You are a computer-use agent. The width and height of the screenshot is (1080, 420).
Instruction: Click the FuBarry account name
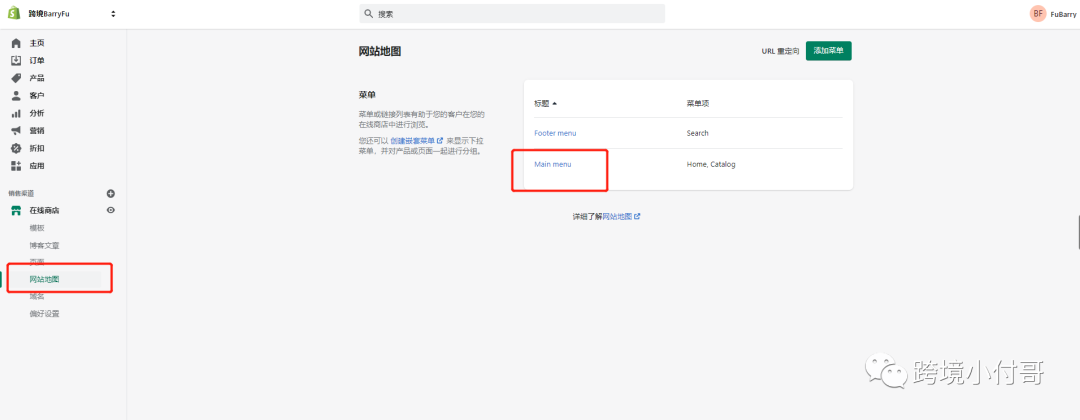(x=1063, y=14)
